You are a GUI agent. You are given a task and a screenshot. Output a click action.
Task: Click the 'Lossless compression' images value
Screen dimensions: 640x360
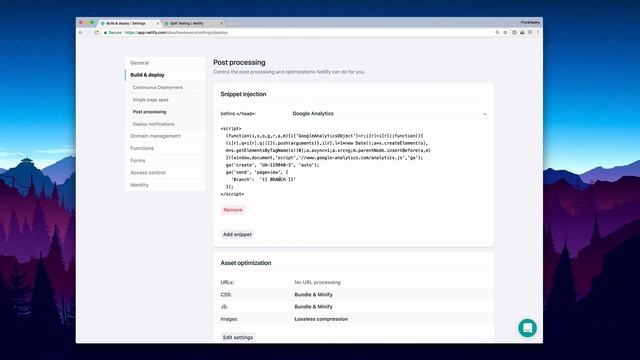click(321, 319)
